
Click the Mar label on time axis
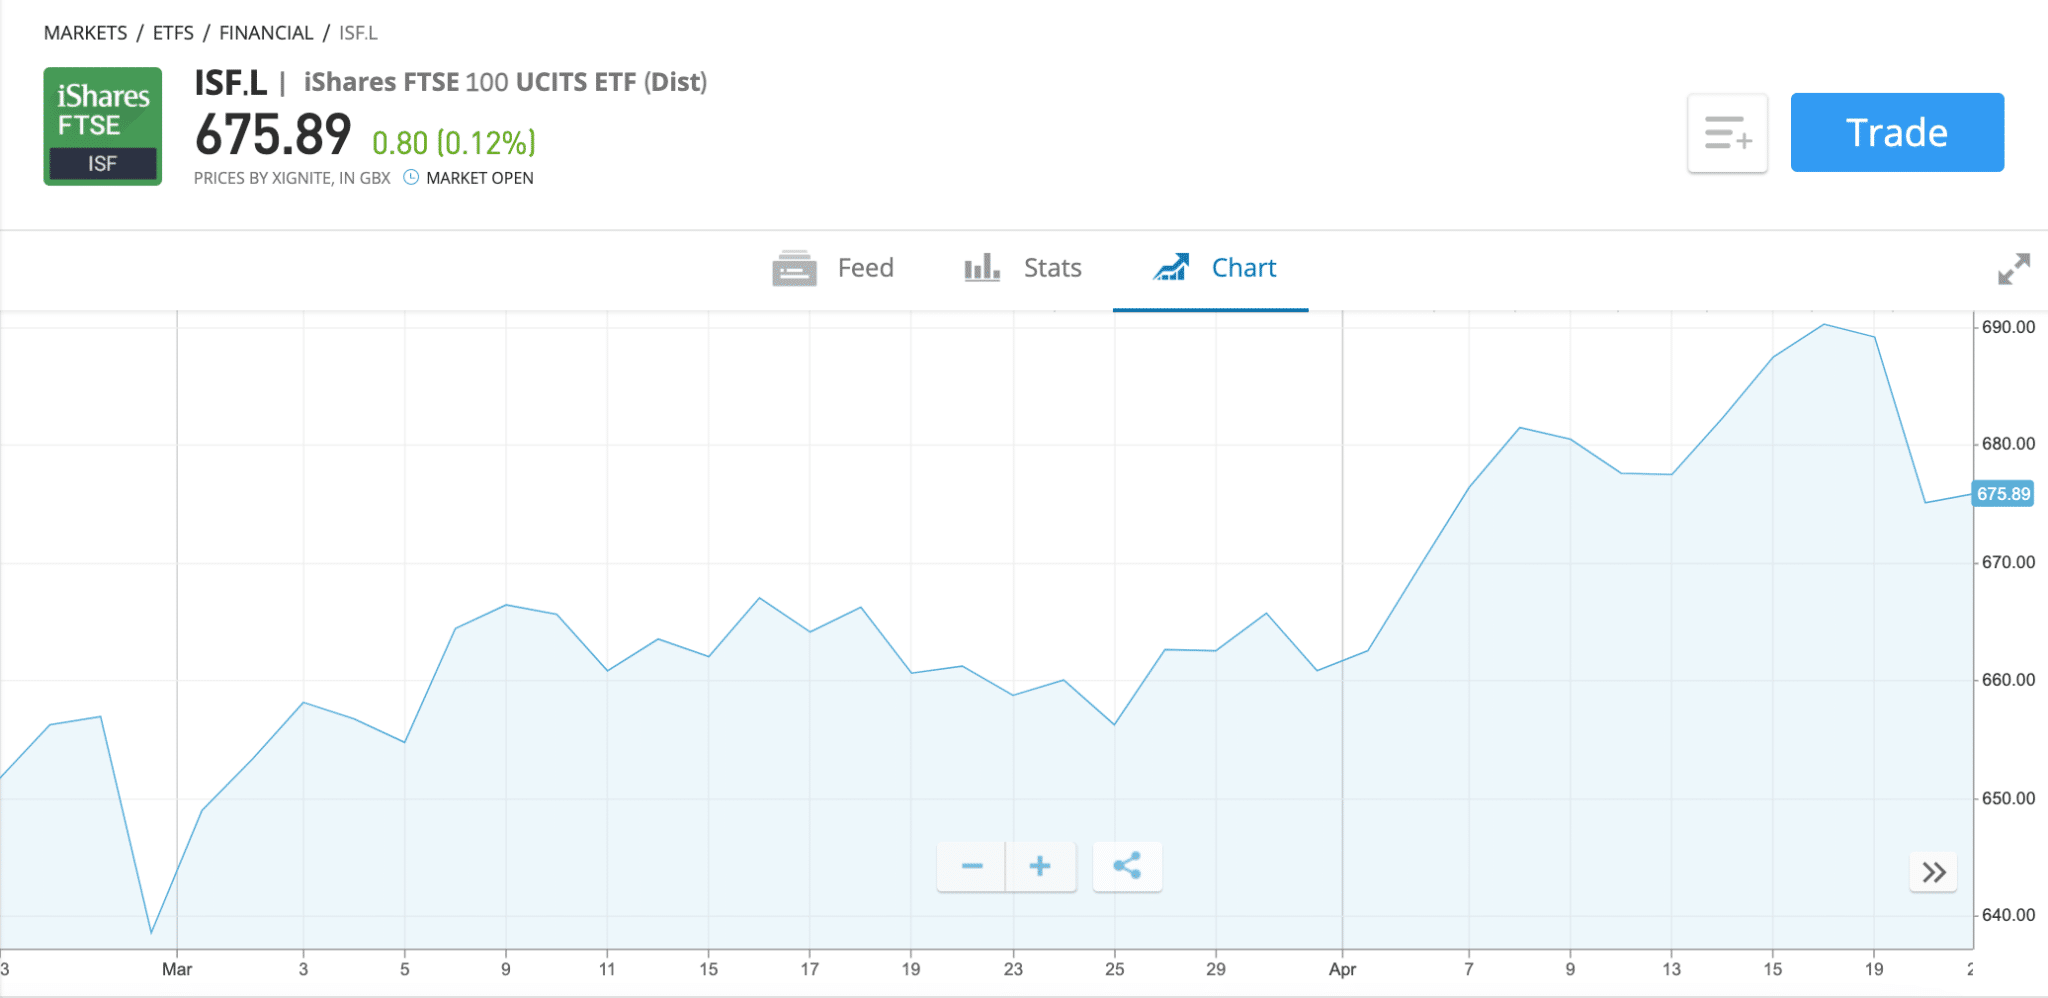point(177,969)
